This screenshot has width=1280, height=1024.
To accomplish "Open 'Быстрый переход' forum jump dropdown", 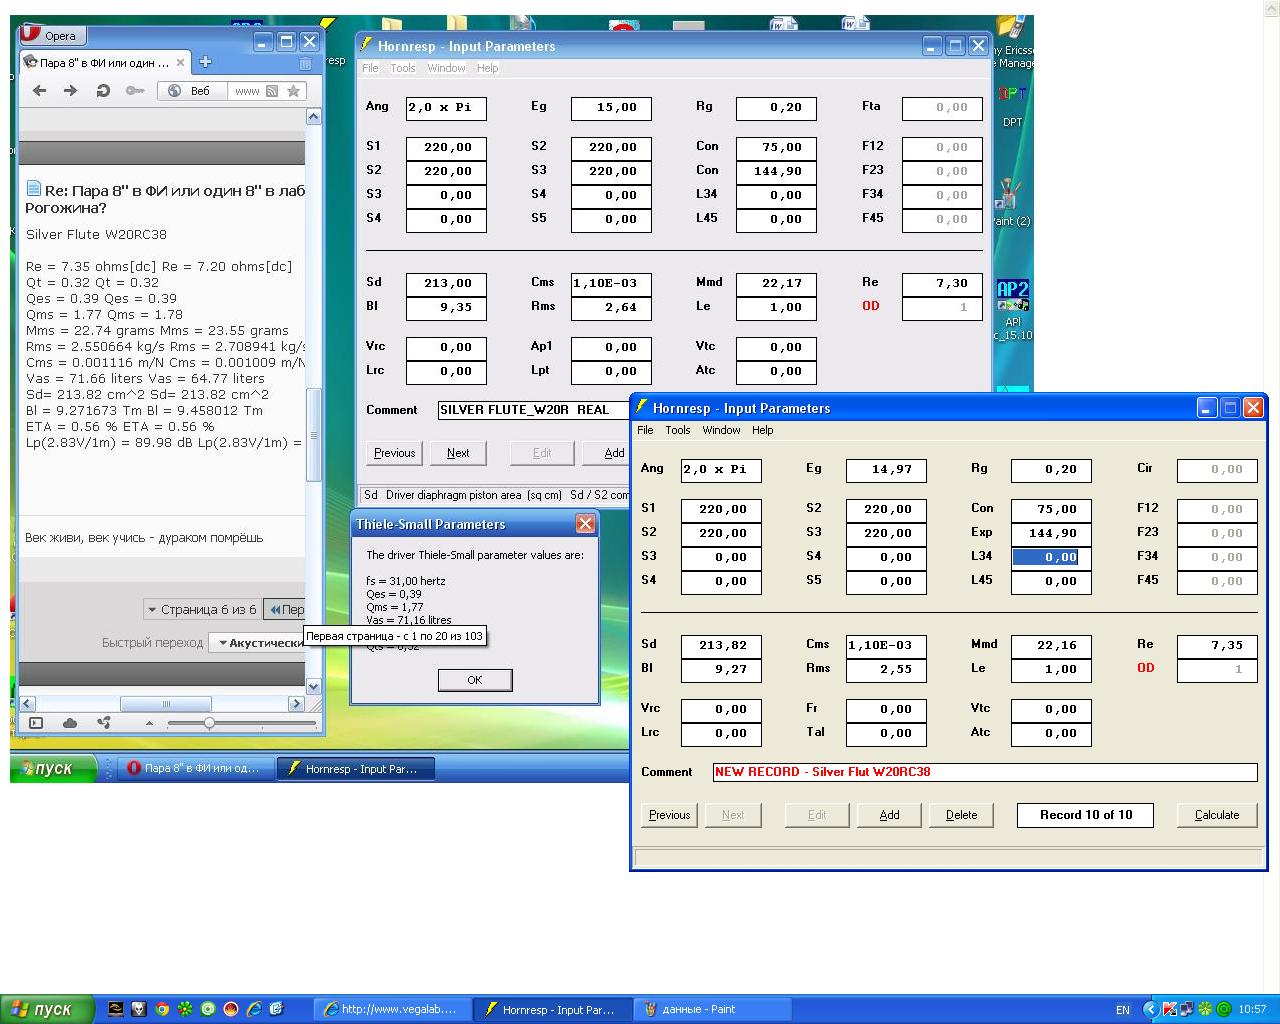I will point(259,643).
